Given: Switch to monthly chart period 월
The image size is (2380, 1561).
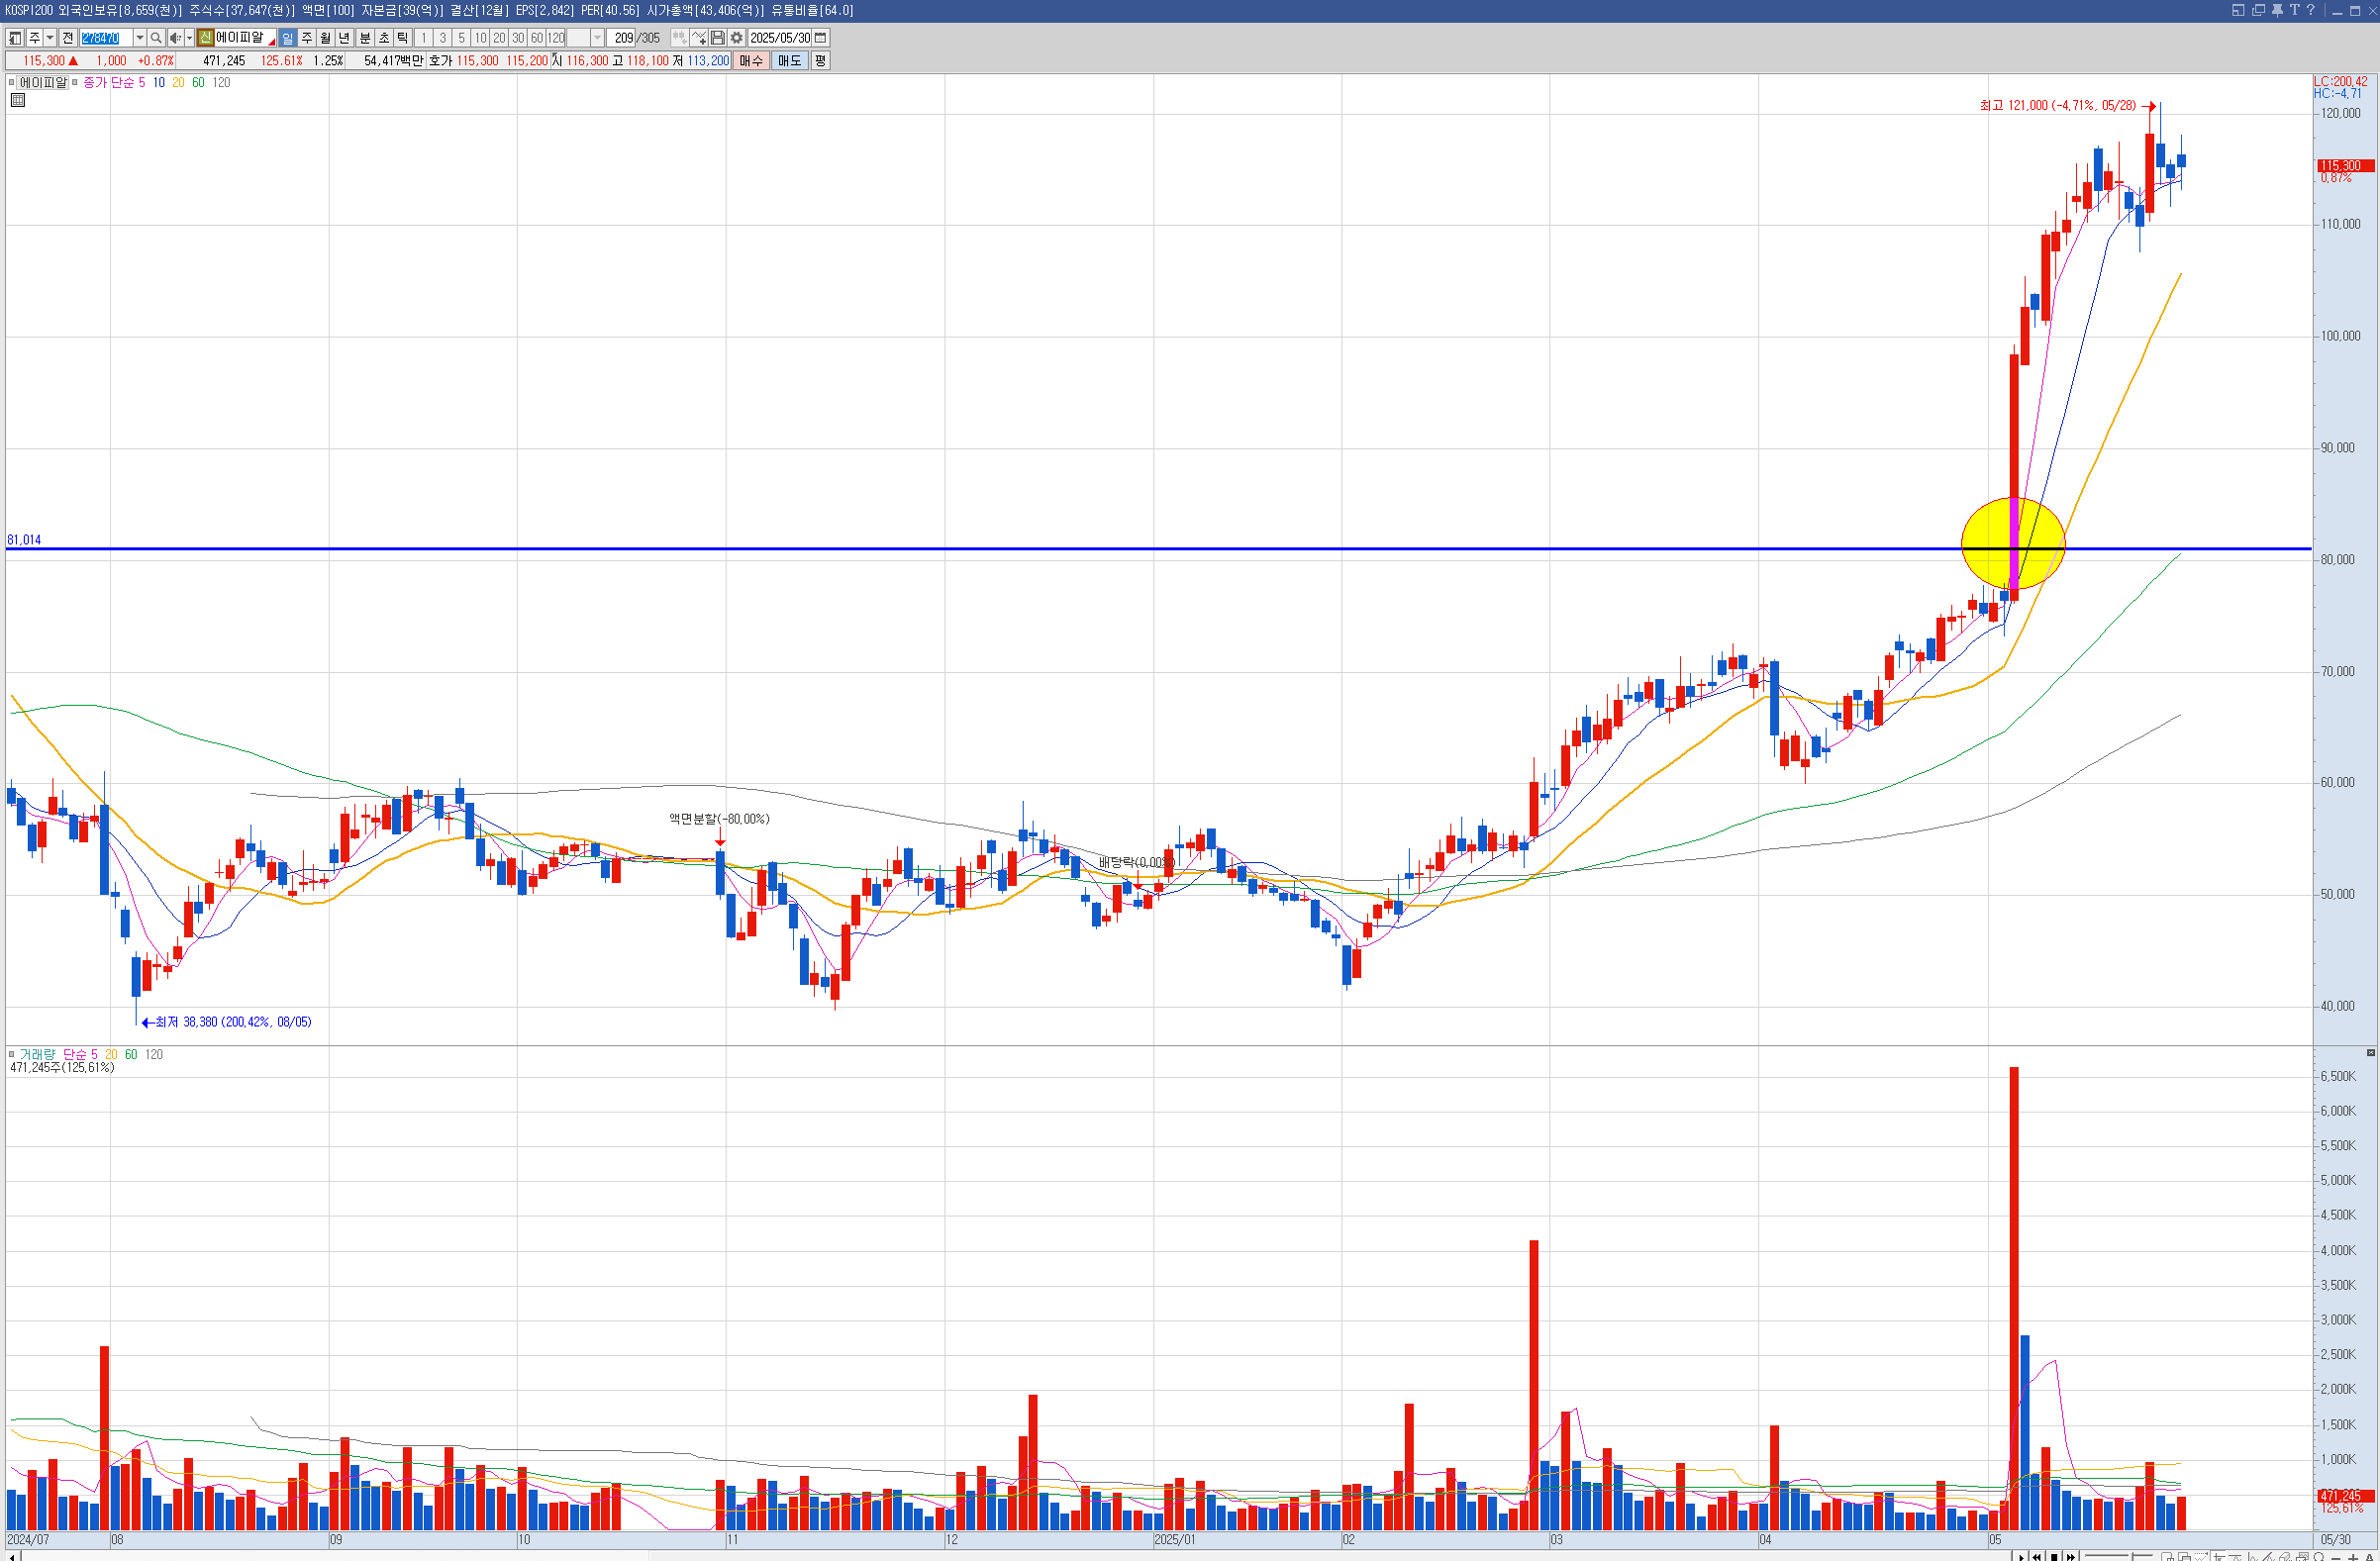Looking at the screenshot, I should click(326, 38).
